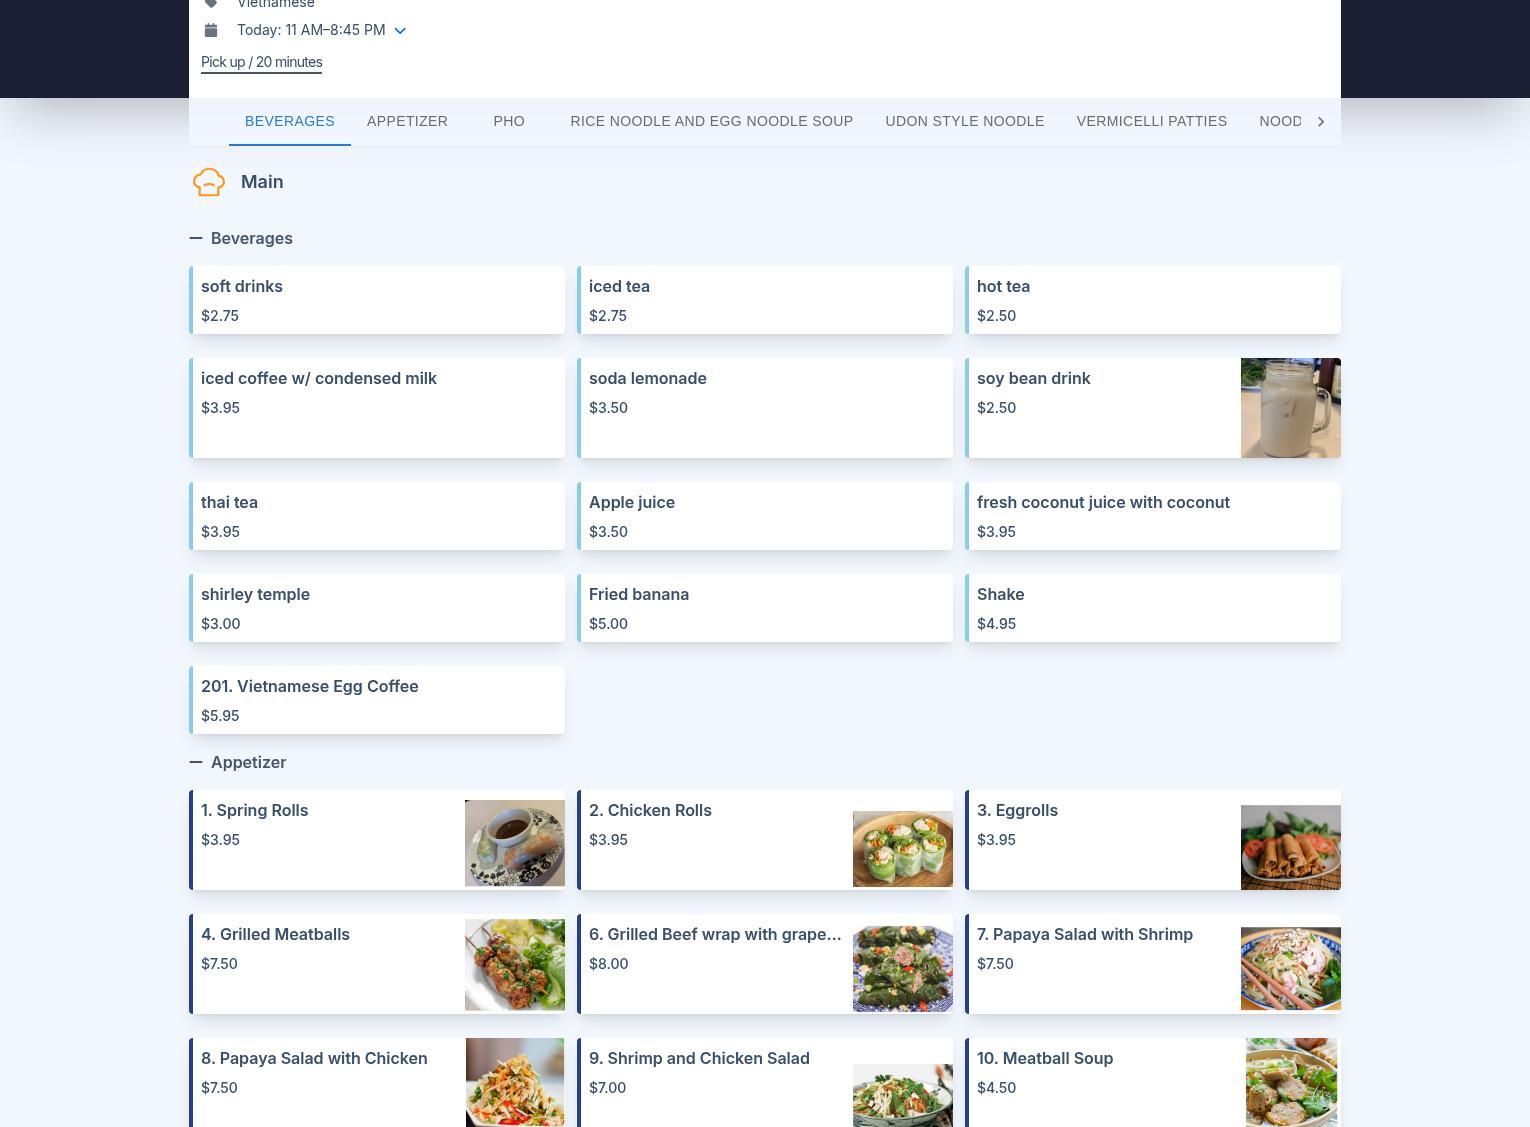The height and width of the screenshot is (1127, 1530).
Task: View the Meatball Soup photo
Action: pos(1291,1082)
